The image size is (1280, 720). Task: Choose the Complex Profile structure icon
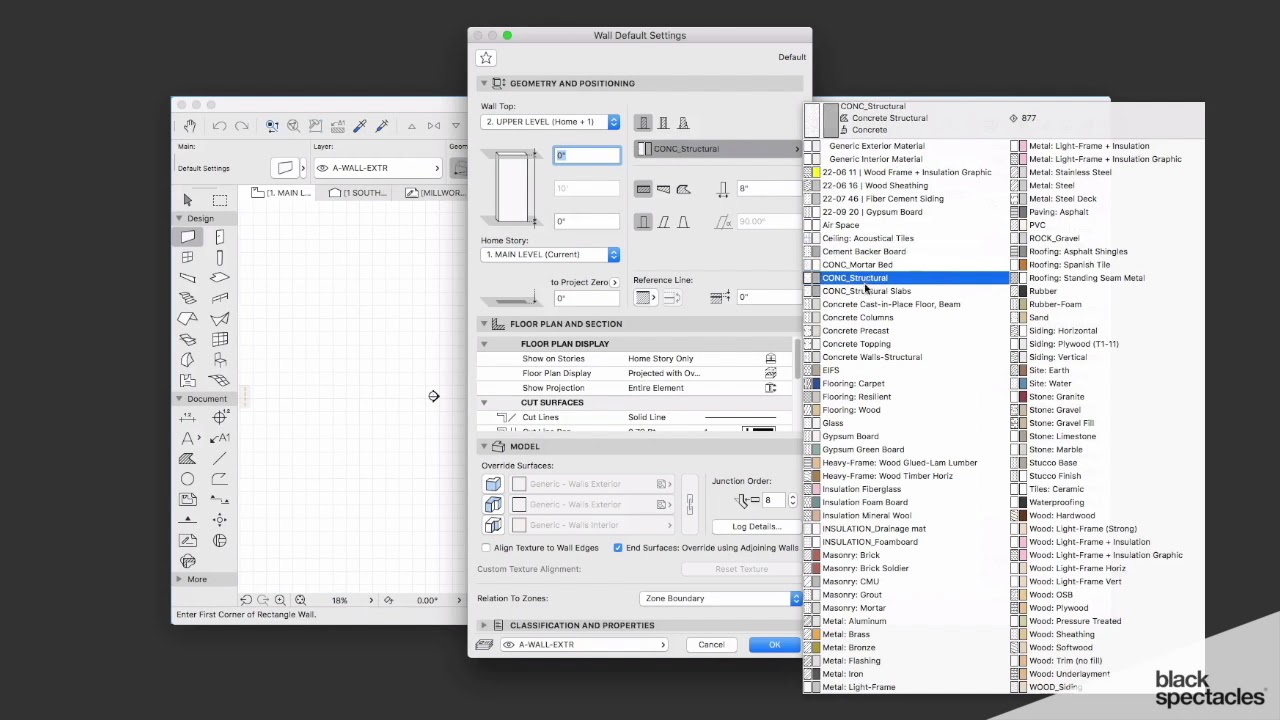(683, 123)
